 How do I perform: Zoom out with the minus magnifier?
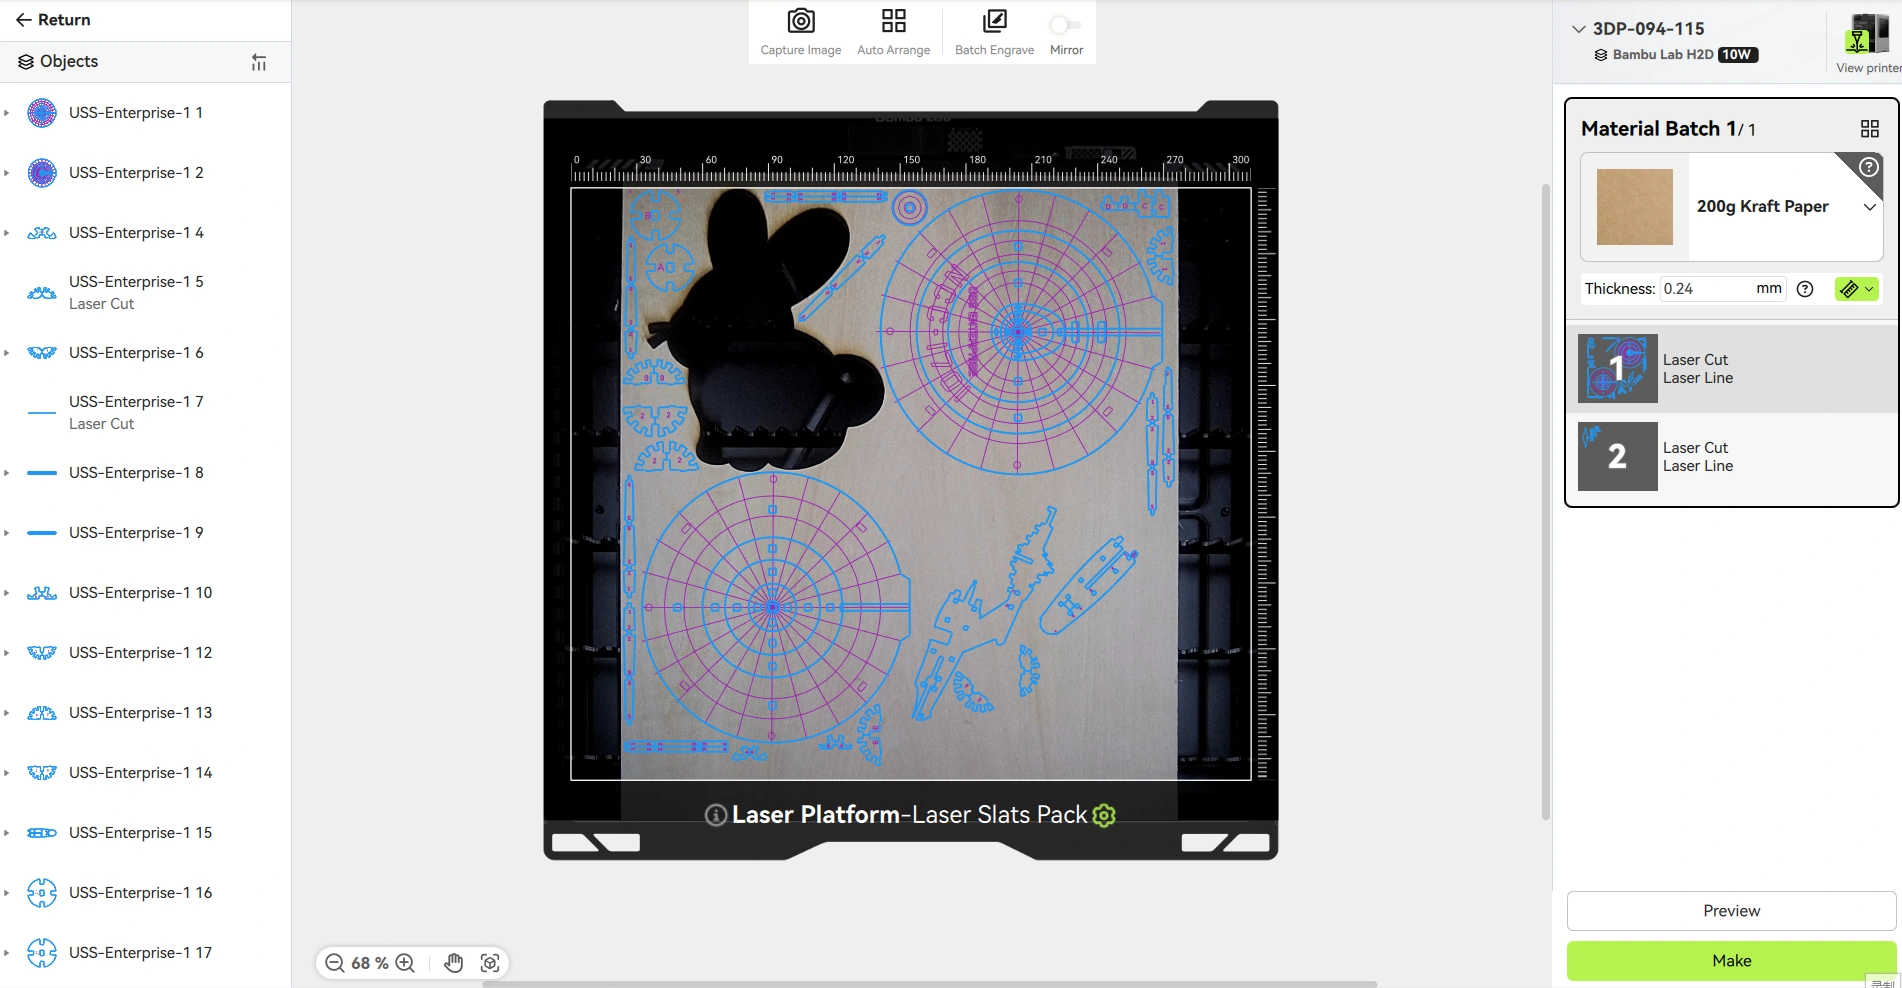(x=335, y=963)
